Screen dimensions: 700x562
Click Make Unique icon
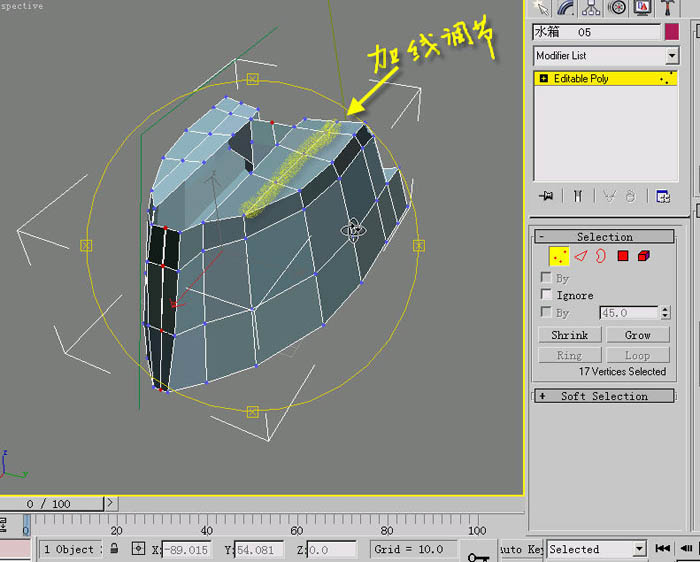(609, 196)
